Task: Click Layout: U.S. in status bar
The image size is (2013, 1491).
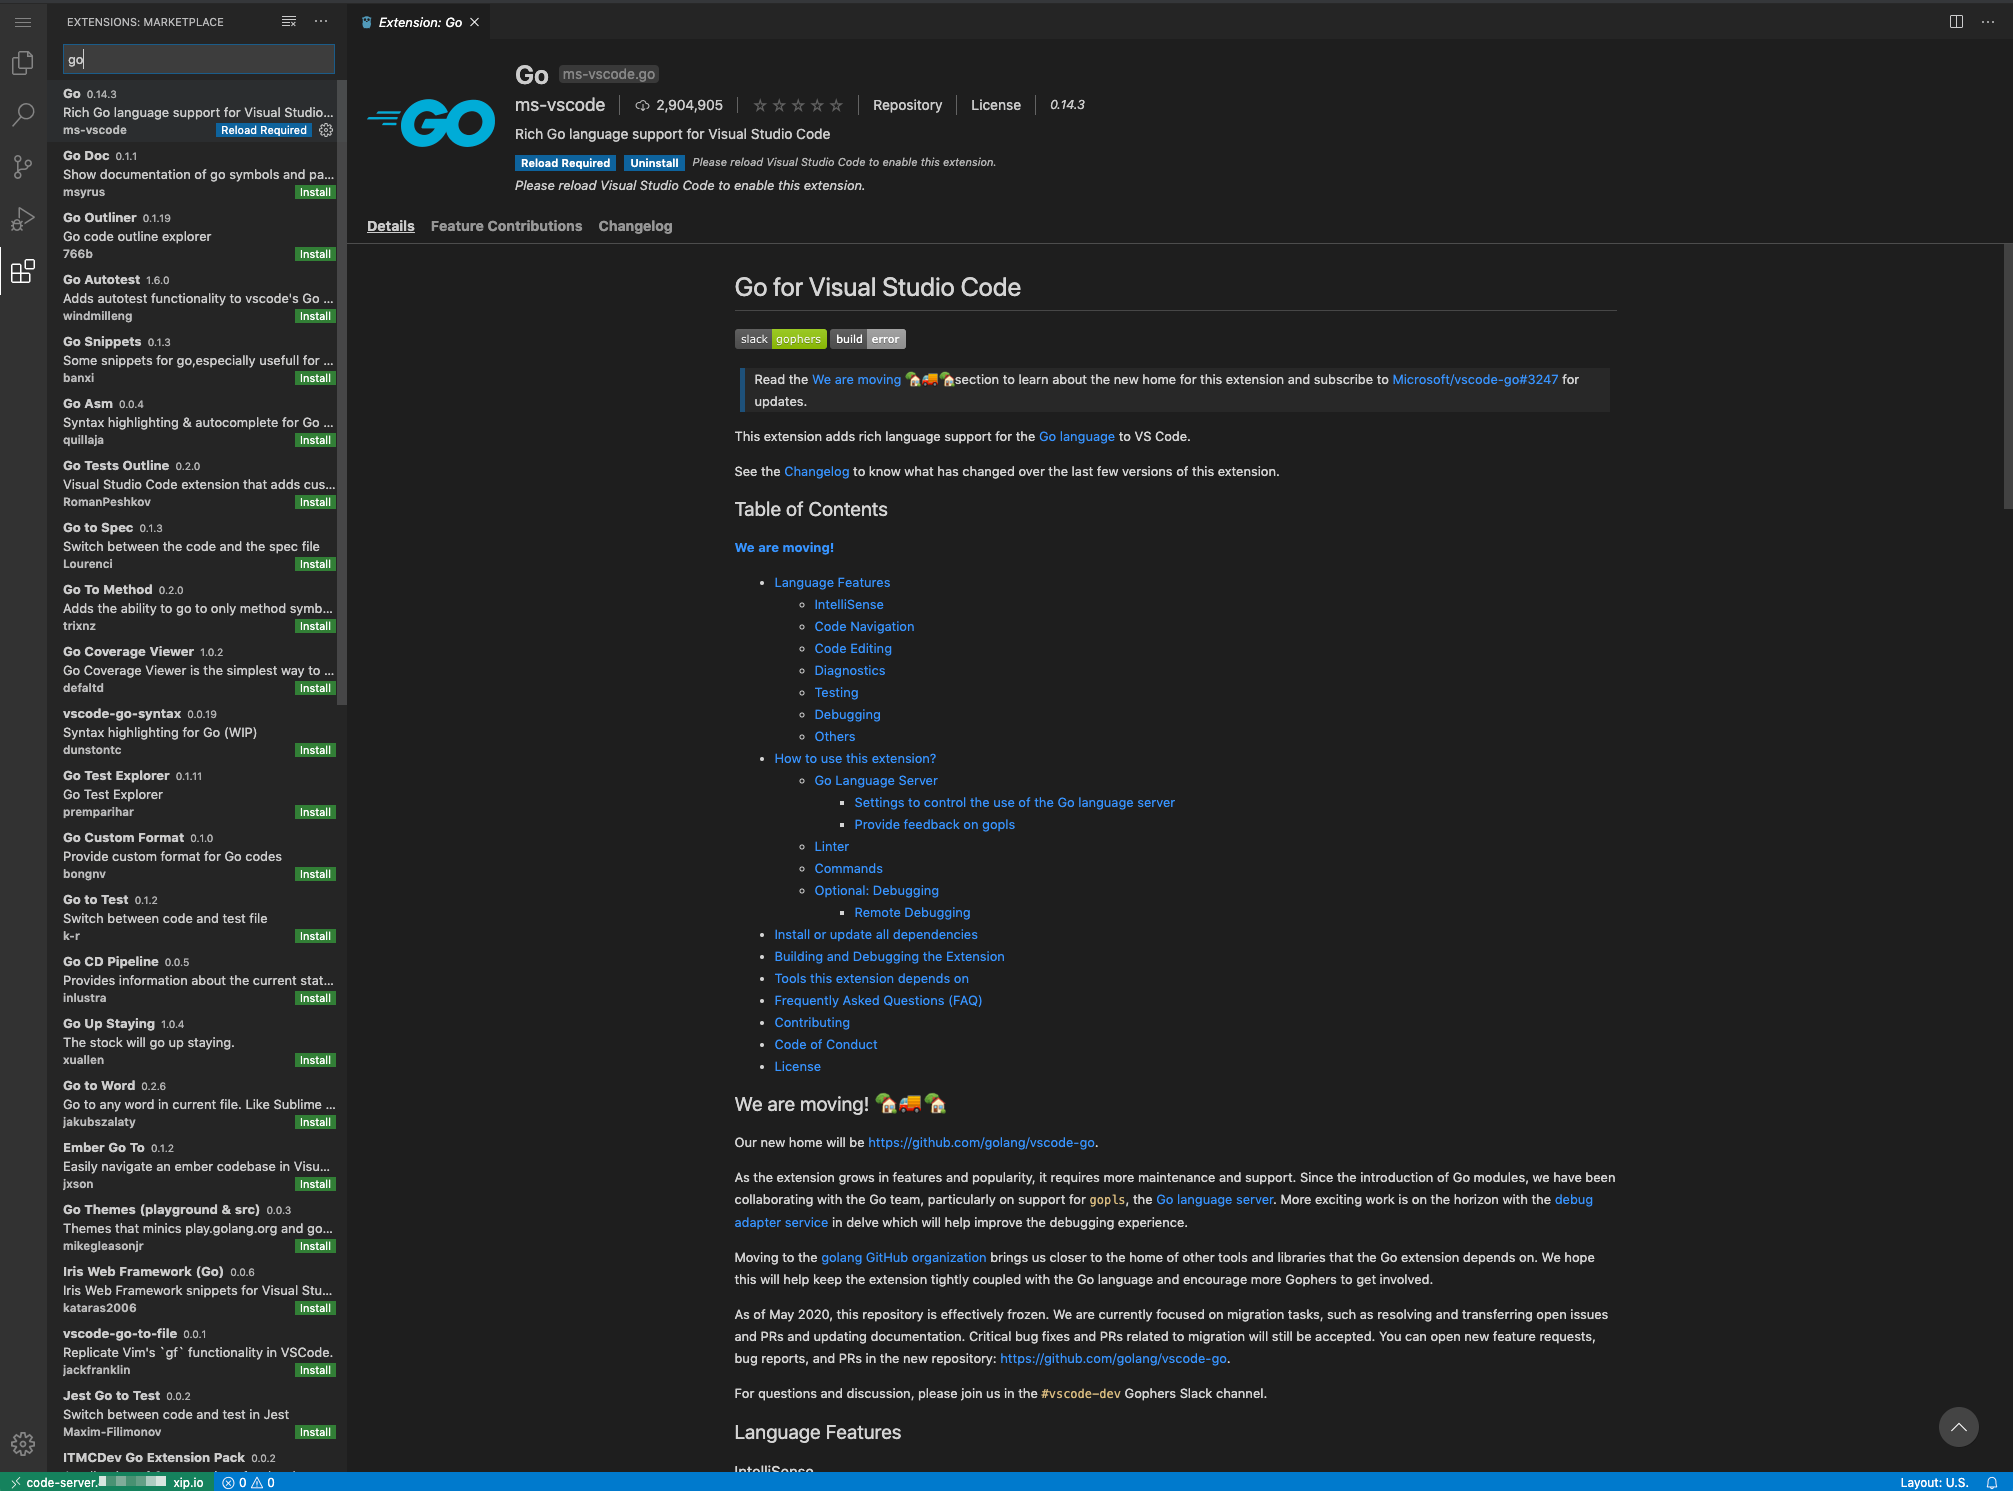Action: [1933, 1482]
